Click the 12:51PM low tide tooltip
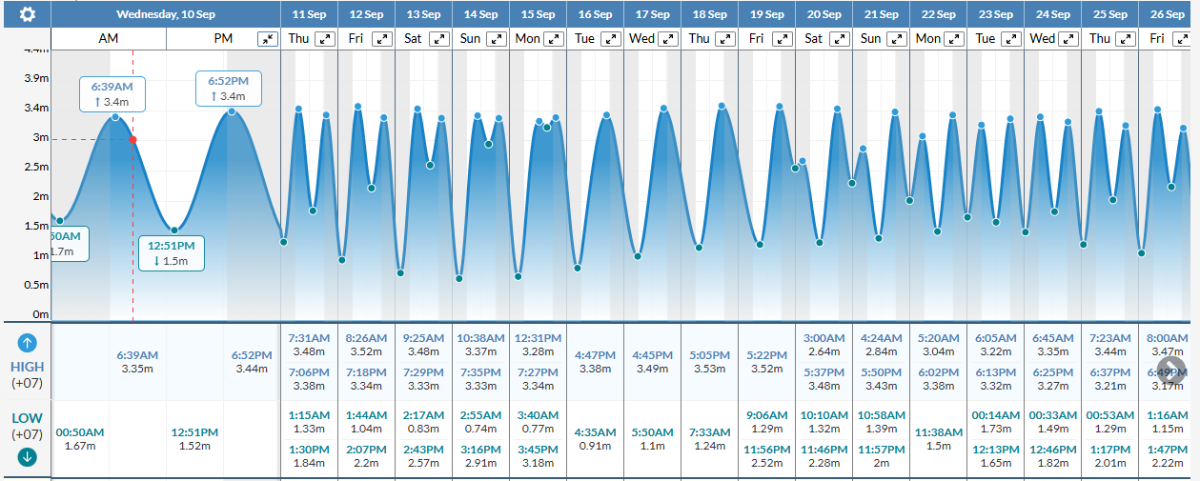 click(171, 253)
